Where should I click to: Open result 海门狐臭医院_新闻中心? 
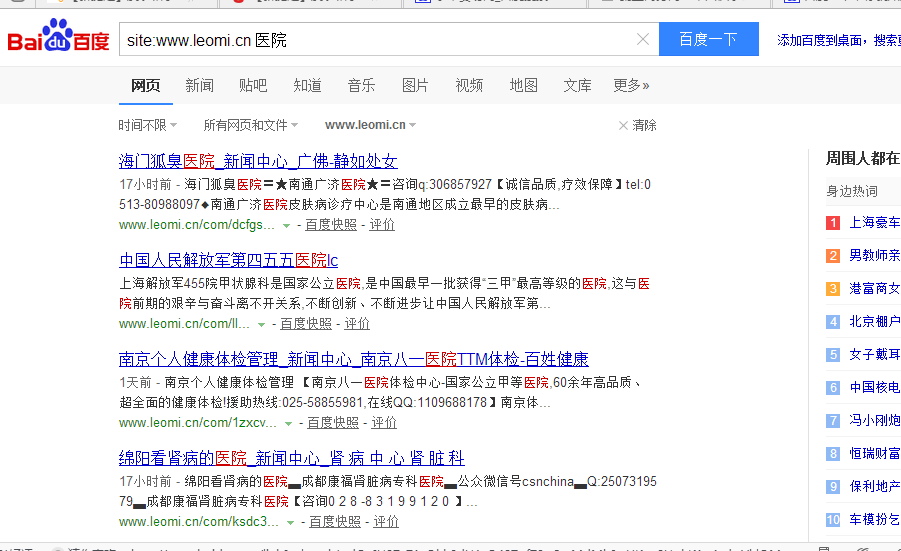click(x=258, y=161)
